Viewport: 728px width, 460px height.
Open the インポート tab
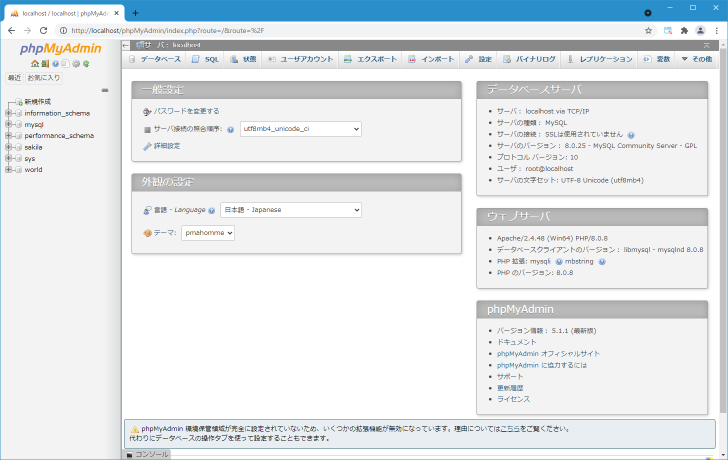[431, 59]
